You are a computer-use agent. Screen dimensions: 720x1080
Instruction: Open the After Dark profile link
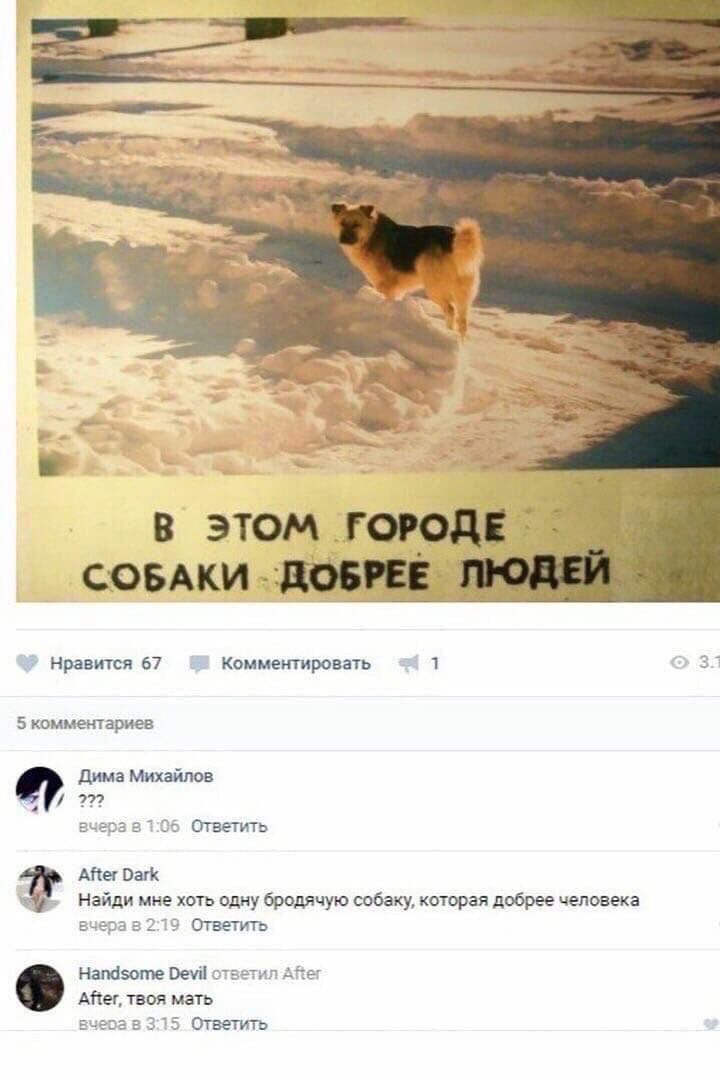tap(119, 874)
